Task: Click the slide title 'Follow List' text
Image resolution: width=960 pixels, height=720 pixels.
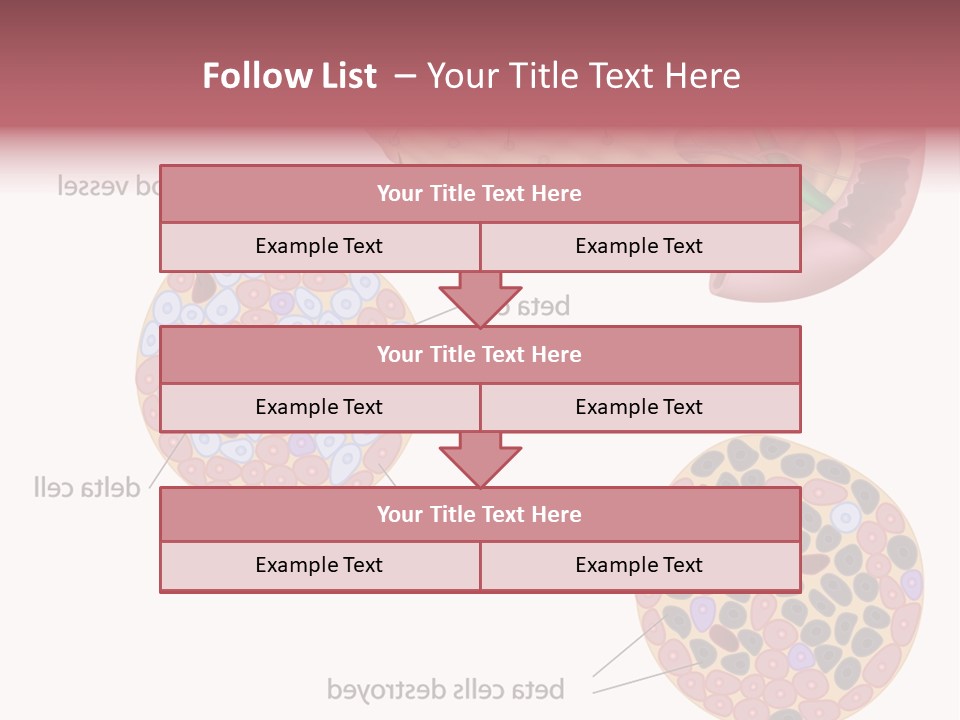Action: click(x=289, y=76)
